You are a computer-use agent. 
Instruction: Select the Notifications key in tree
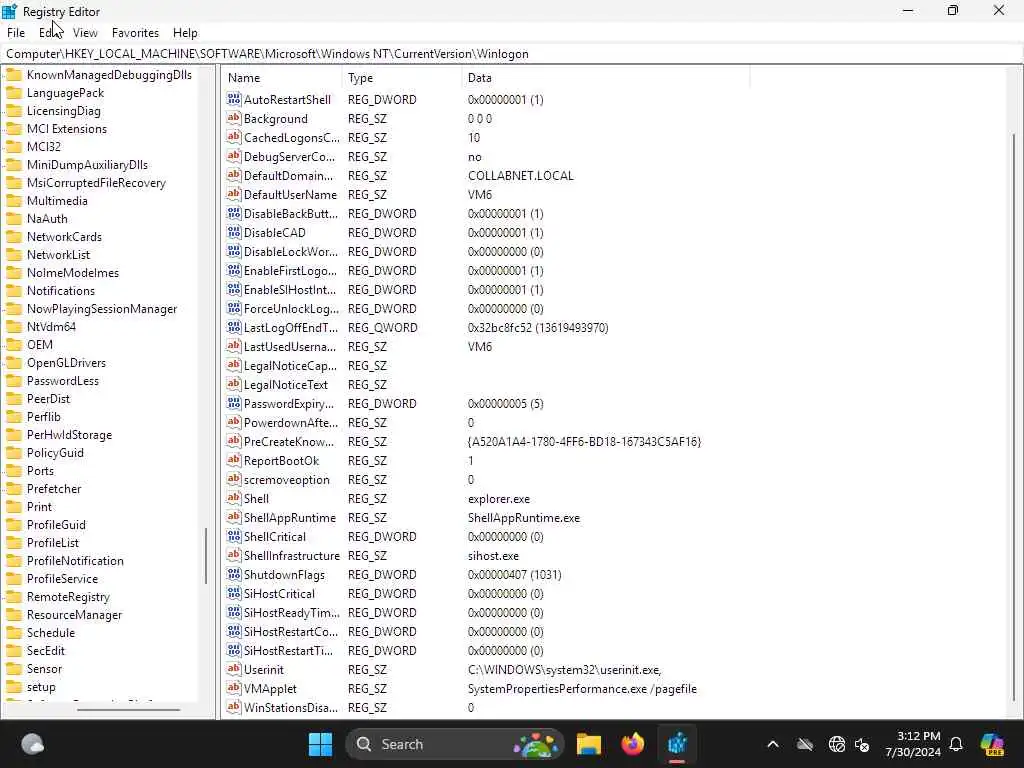coord(61,291)
